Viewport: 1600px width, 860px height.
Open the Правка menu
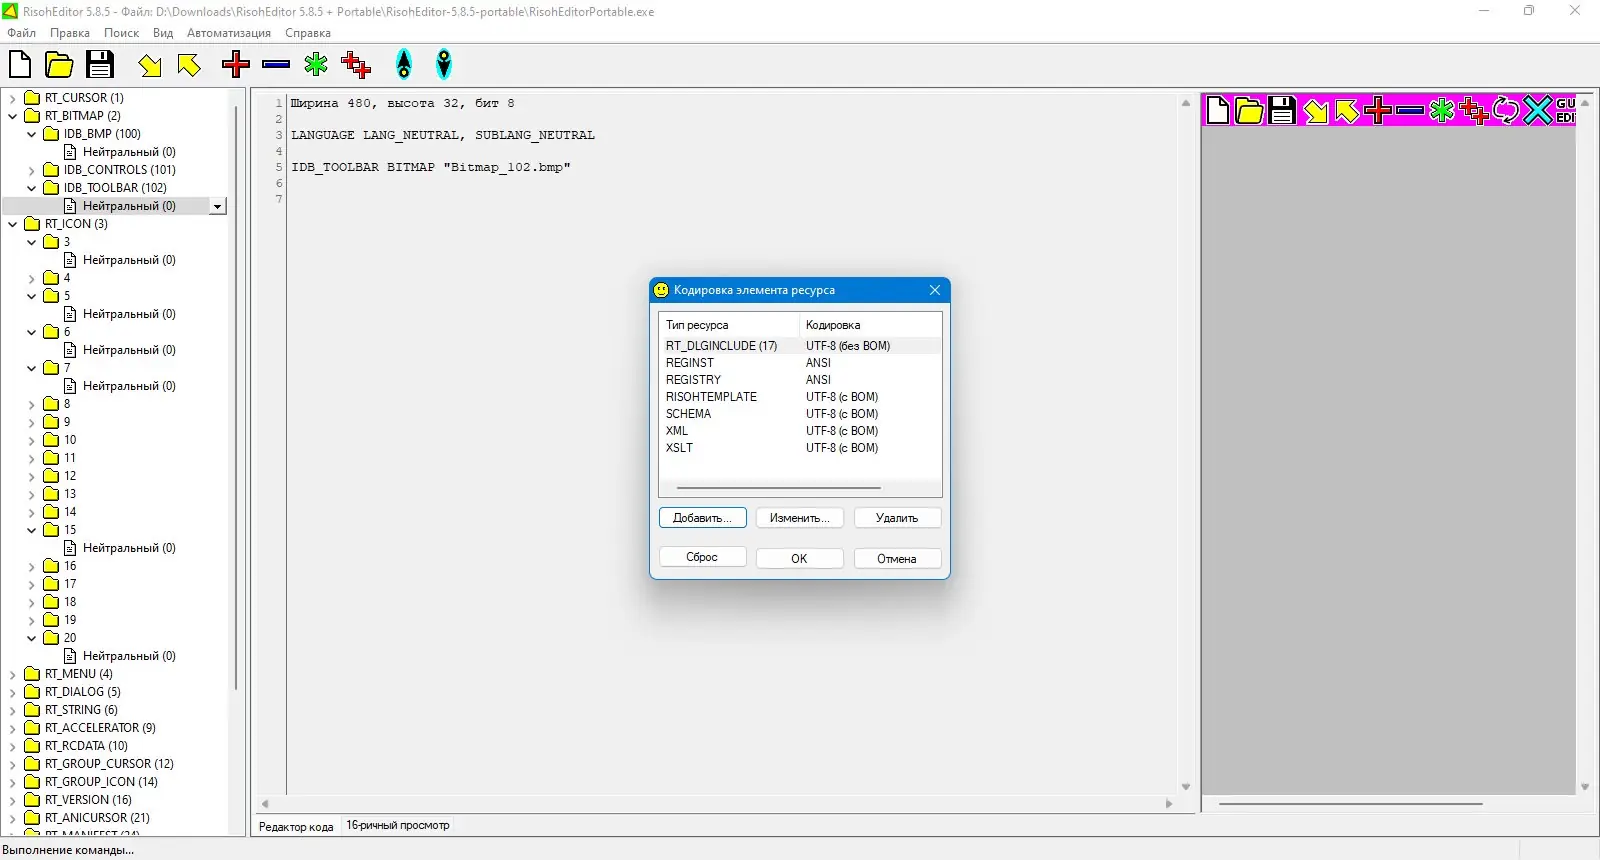(x=70, y=33)
